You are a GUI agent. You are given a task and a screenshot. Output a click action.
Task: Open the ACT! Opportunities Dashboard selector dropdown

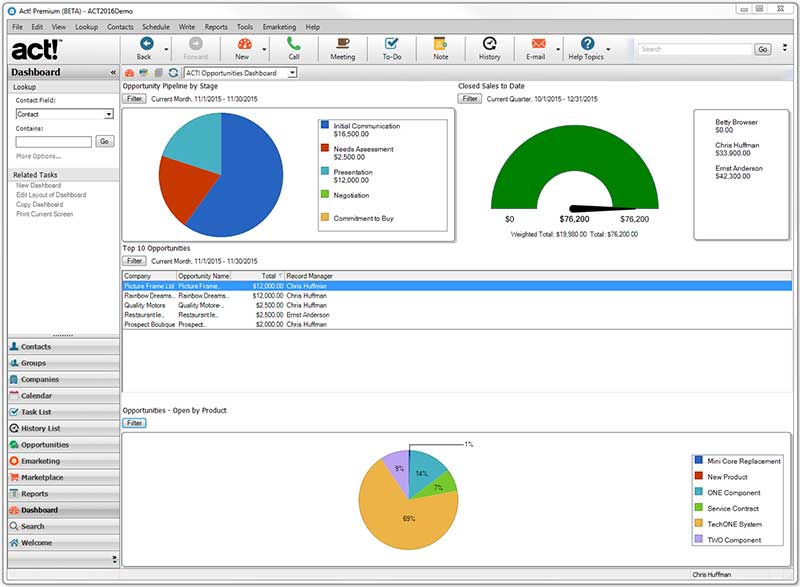292,73
